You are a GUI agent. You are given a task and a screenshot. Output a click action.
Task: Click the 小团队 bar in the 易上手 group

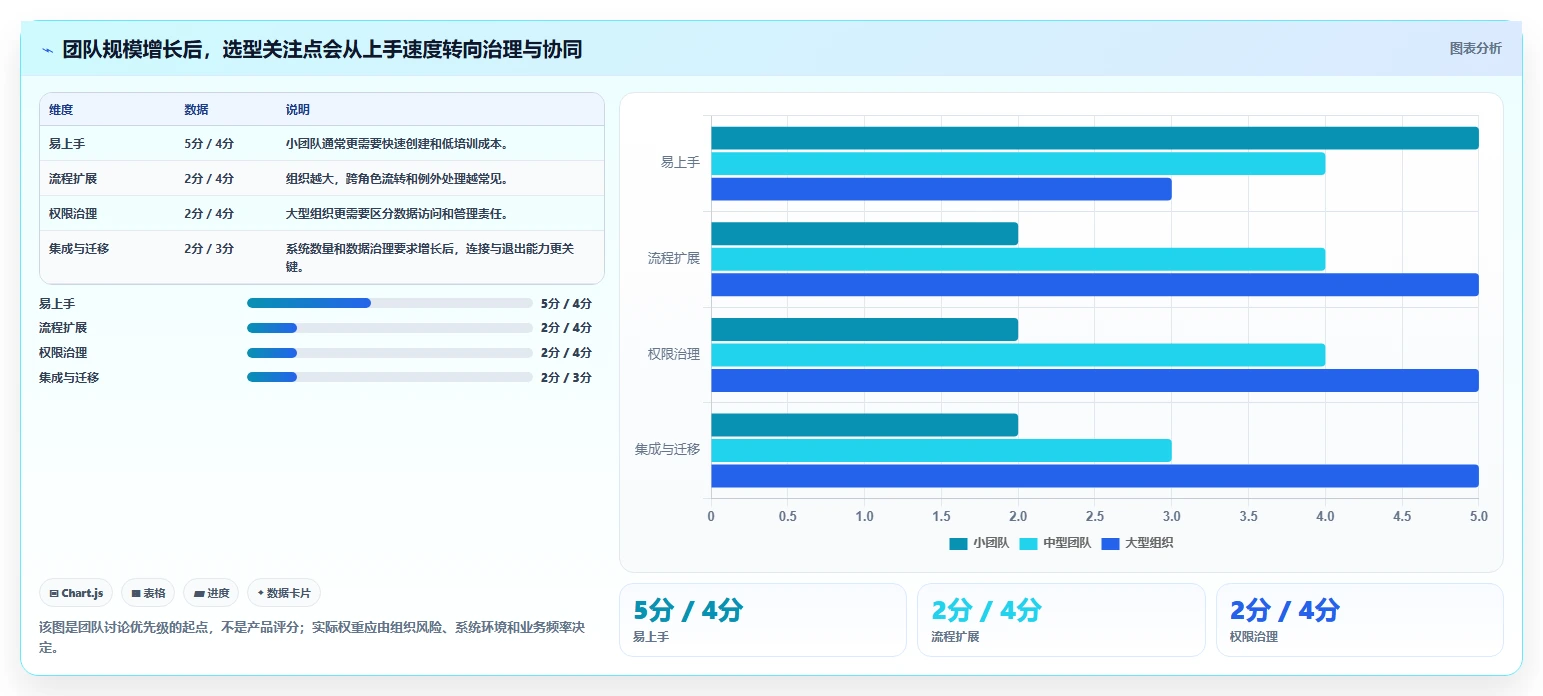[x=1095, y=138]
